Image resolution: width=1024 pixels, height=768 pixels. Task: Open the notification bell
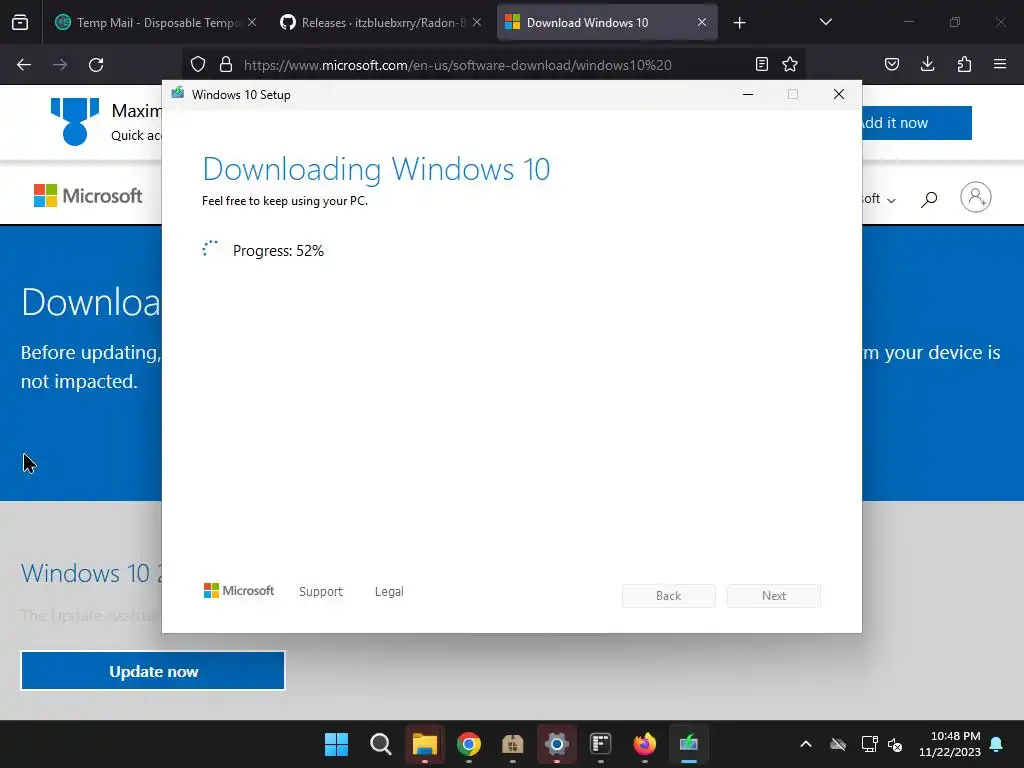point(997,744)
